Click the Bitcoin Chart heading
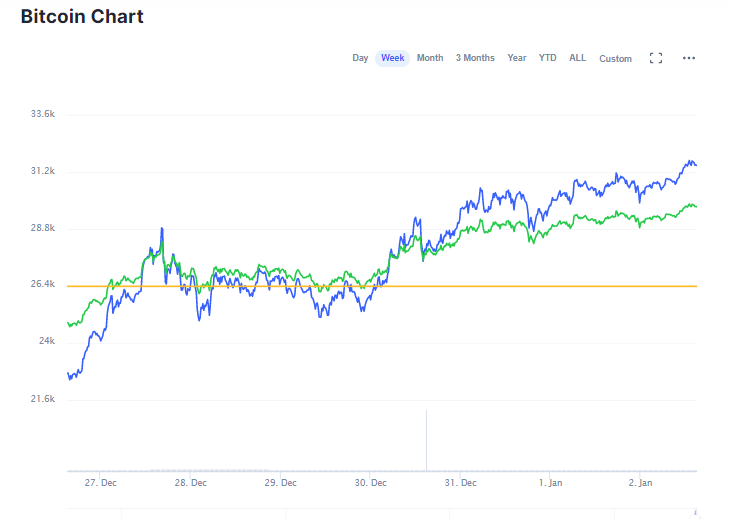This screenshot has width=729, height=519. coord(82,16)
